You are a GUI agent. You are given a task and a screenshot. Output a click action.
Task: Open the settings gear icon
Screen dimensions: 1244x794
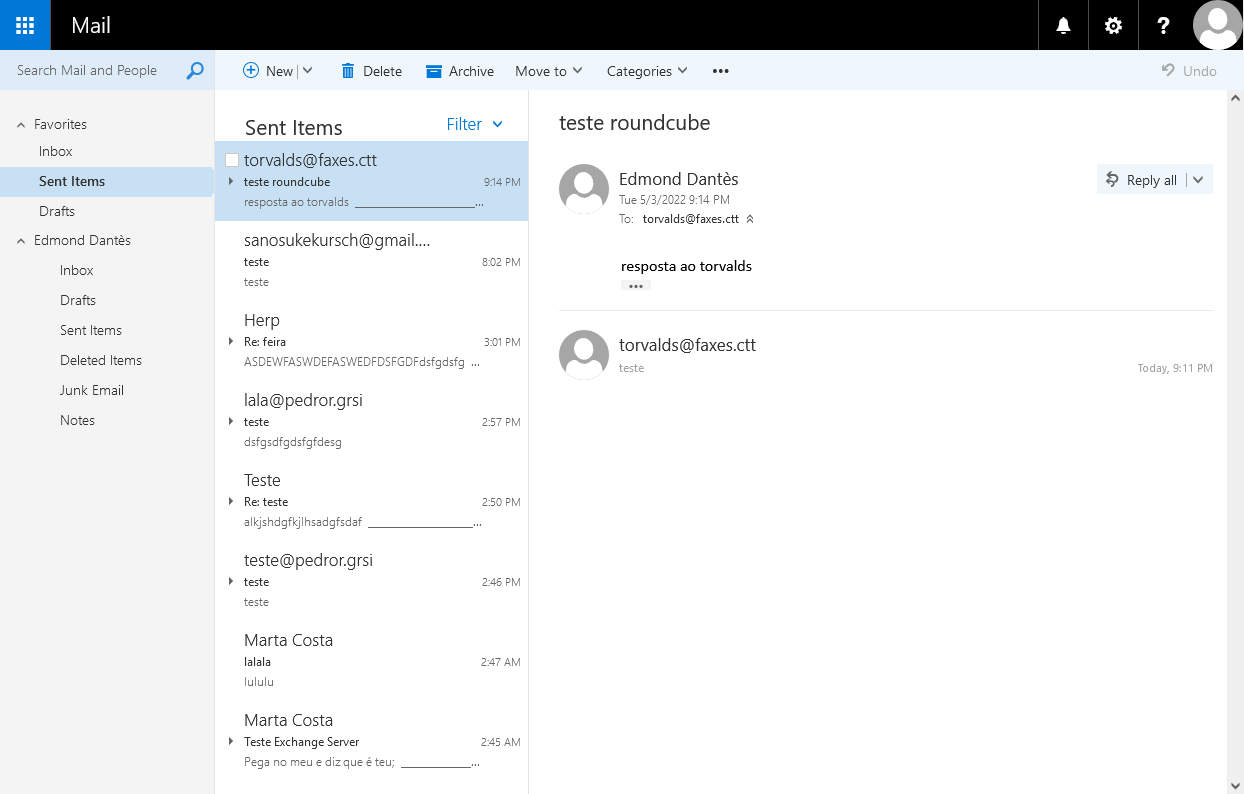1113,25
